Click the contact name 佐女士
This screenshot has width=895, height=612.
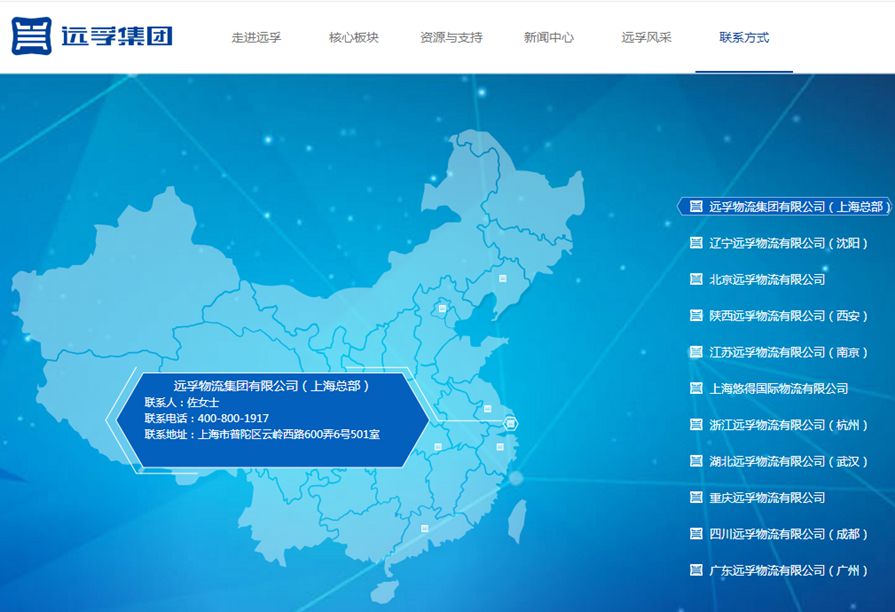click(x=203, y=402)
